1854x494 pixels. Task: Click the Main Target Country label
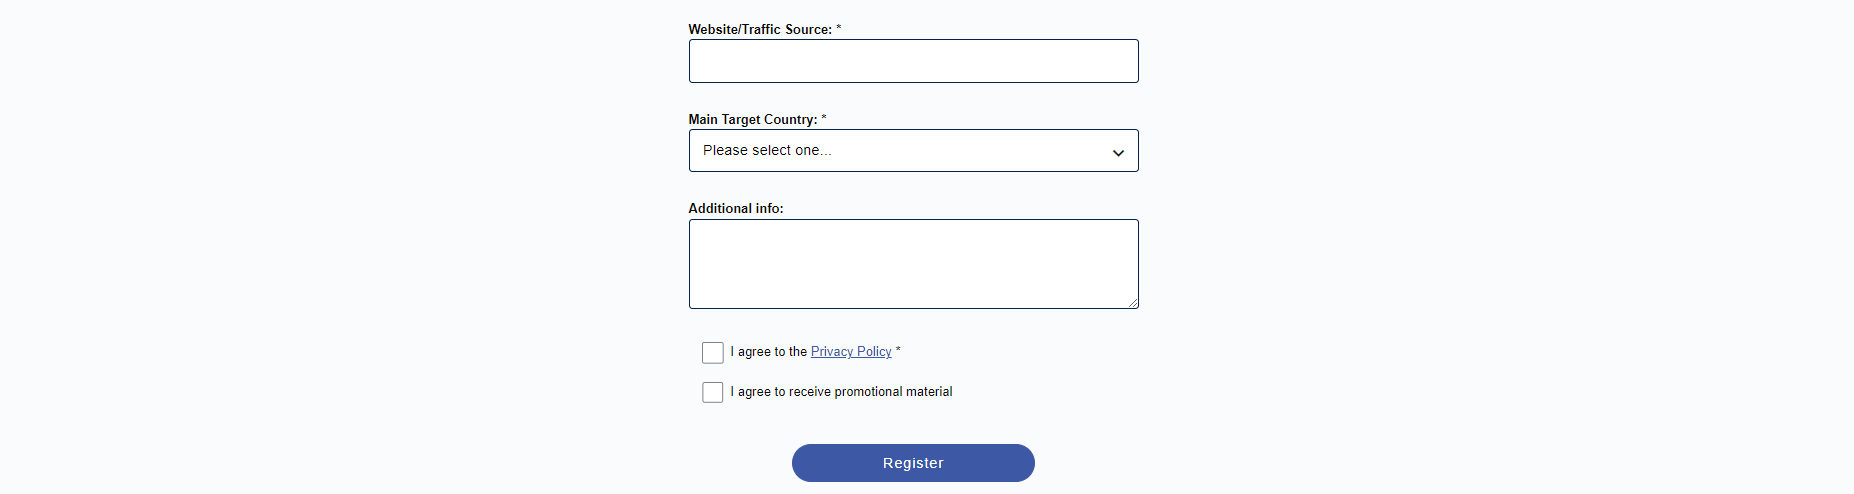click(x=752, y=120)
